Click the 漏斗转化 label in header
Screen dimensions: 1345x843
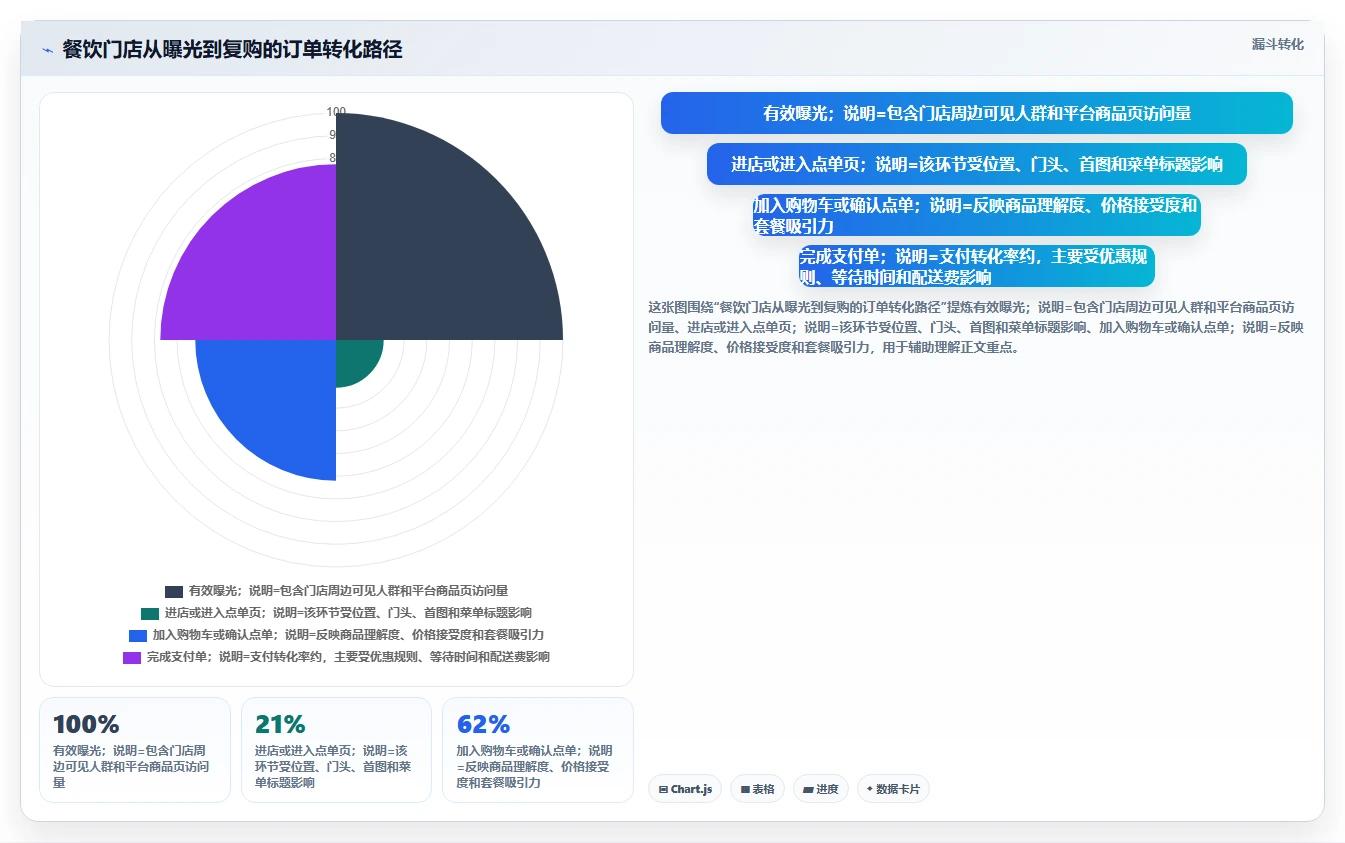coord(1277,45)
